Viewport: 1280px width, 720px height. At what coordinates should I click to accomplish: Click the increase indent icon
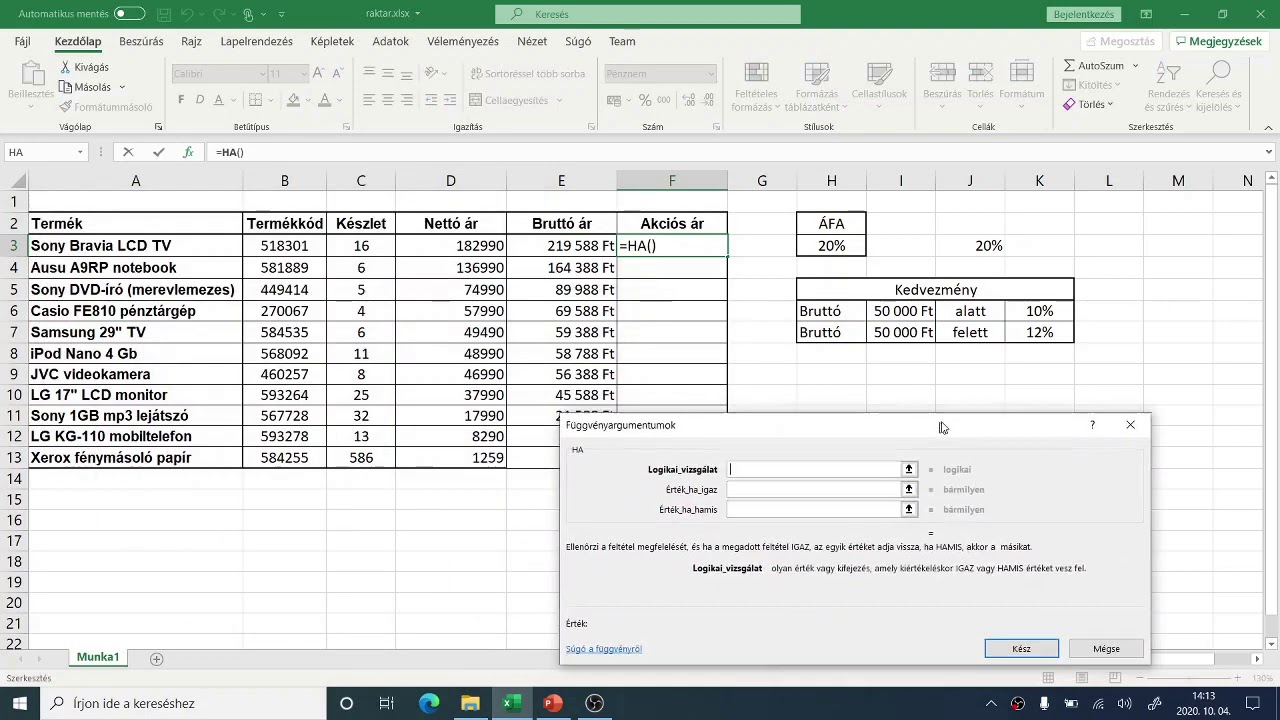(450, 100)
